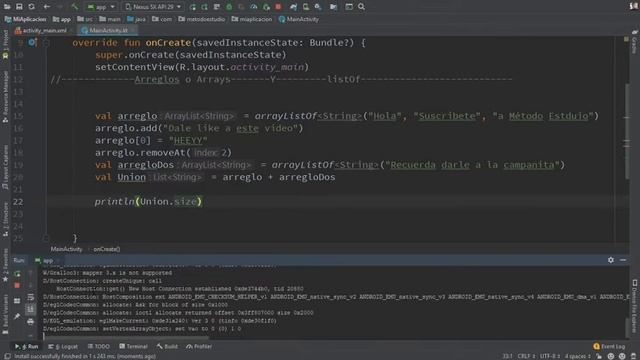Collapse the onCreate function fold marker
Image resolution: width=640 pixels, height=360 pixels.
pos(46,42)
